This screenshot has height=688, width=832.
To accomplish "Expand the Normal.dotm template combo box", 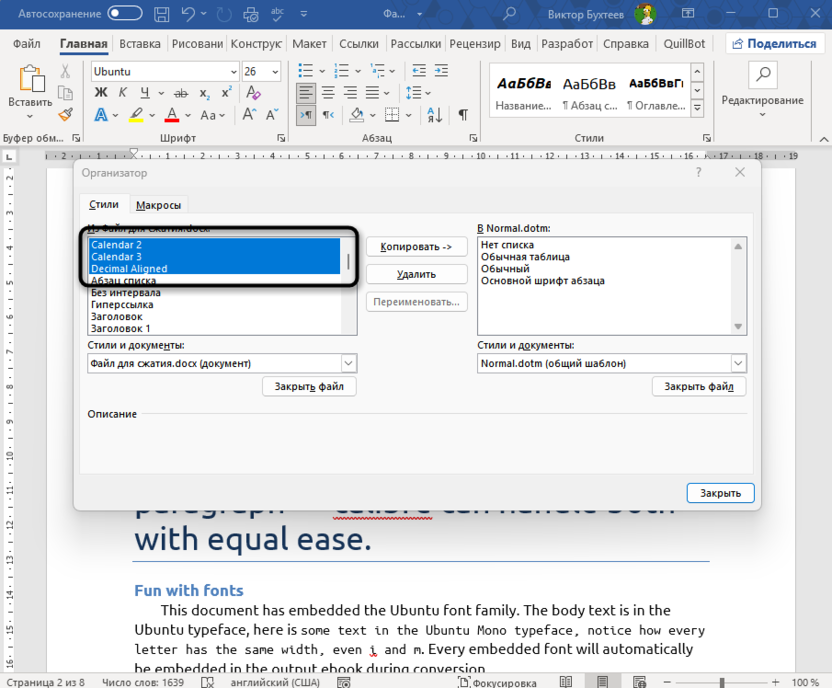I will coord(738,364).
